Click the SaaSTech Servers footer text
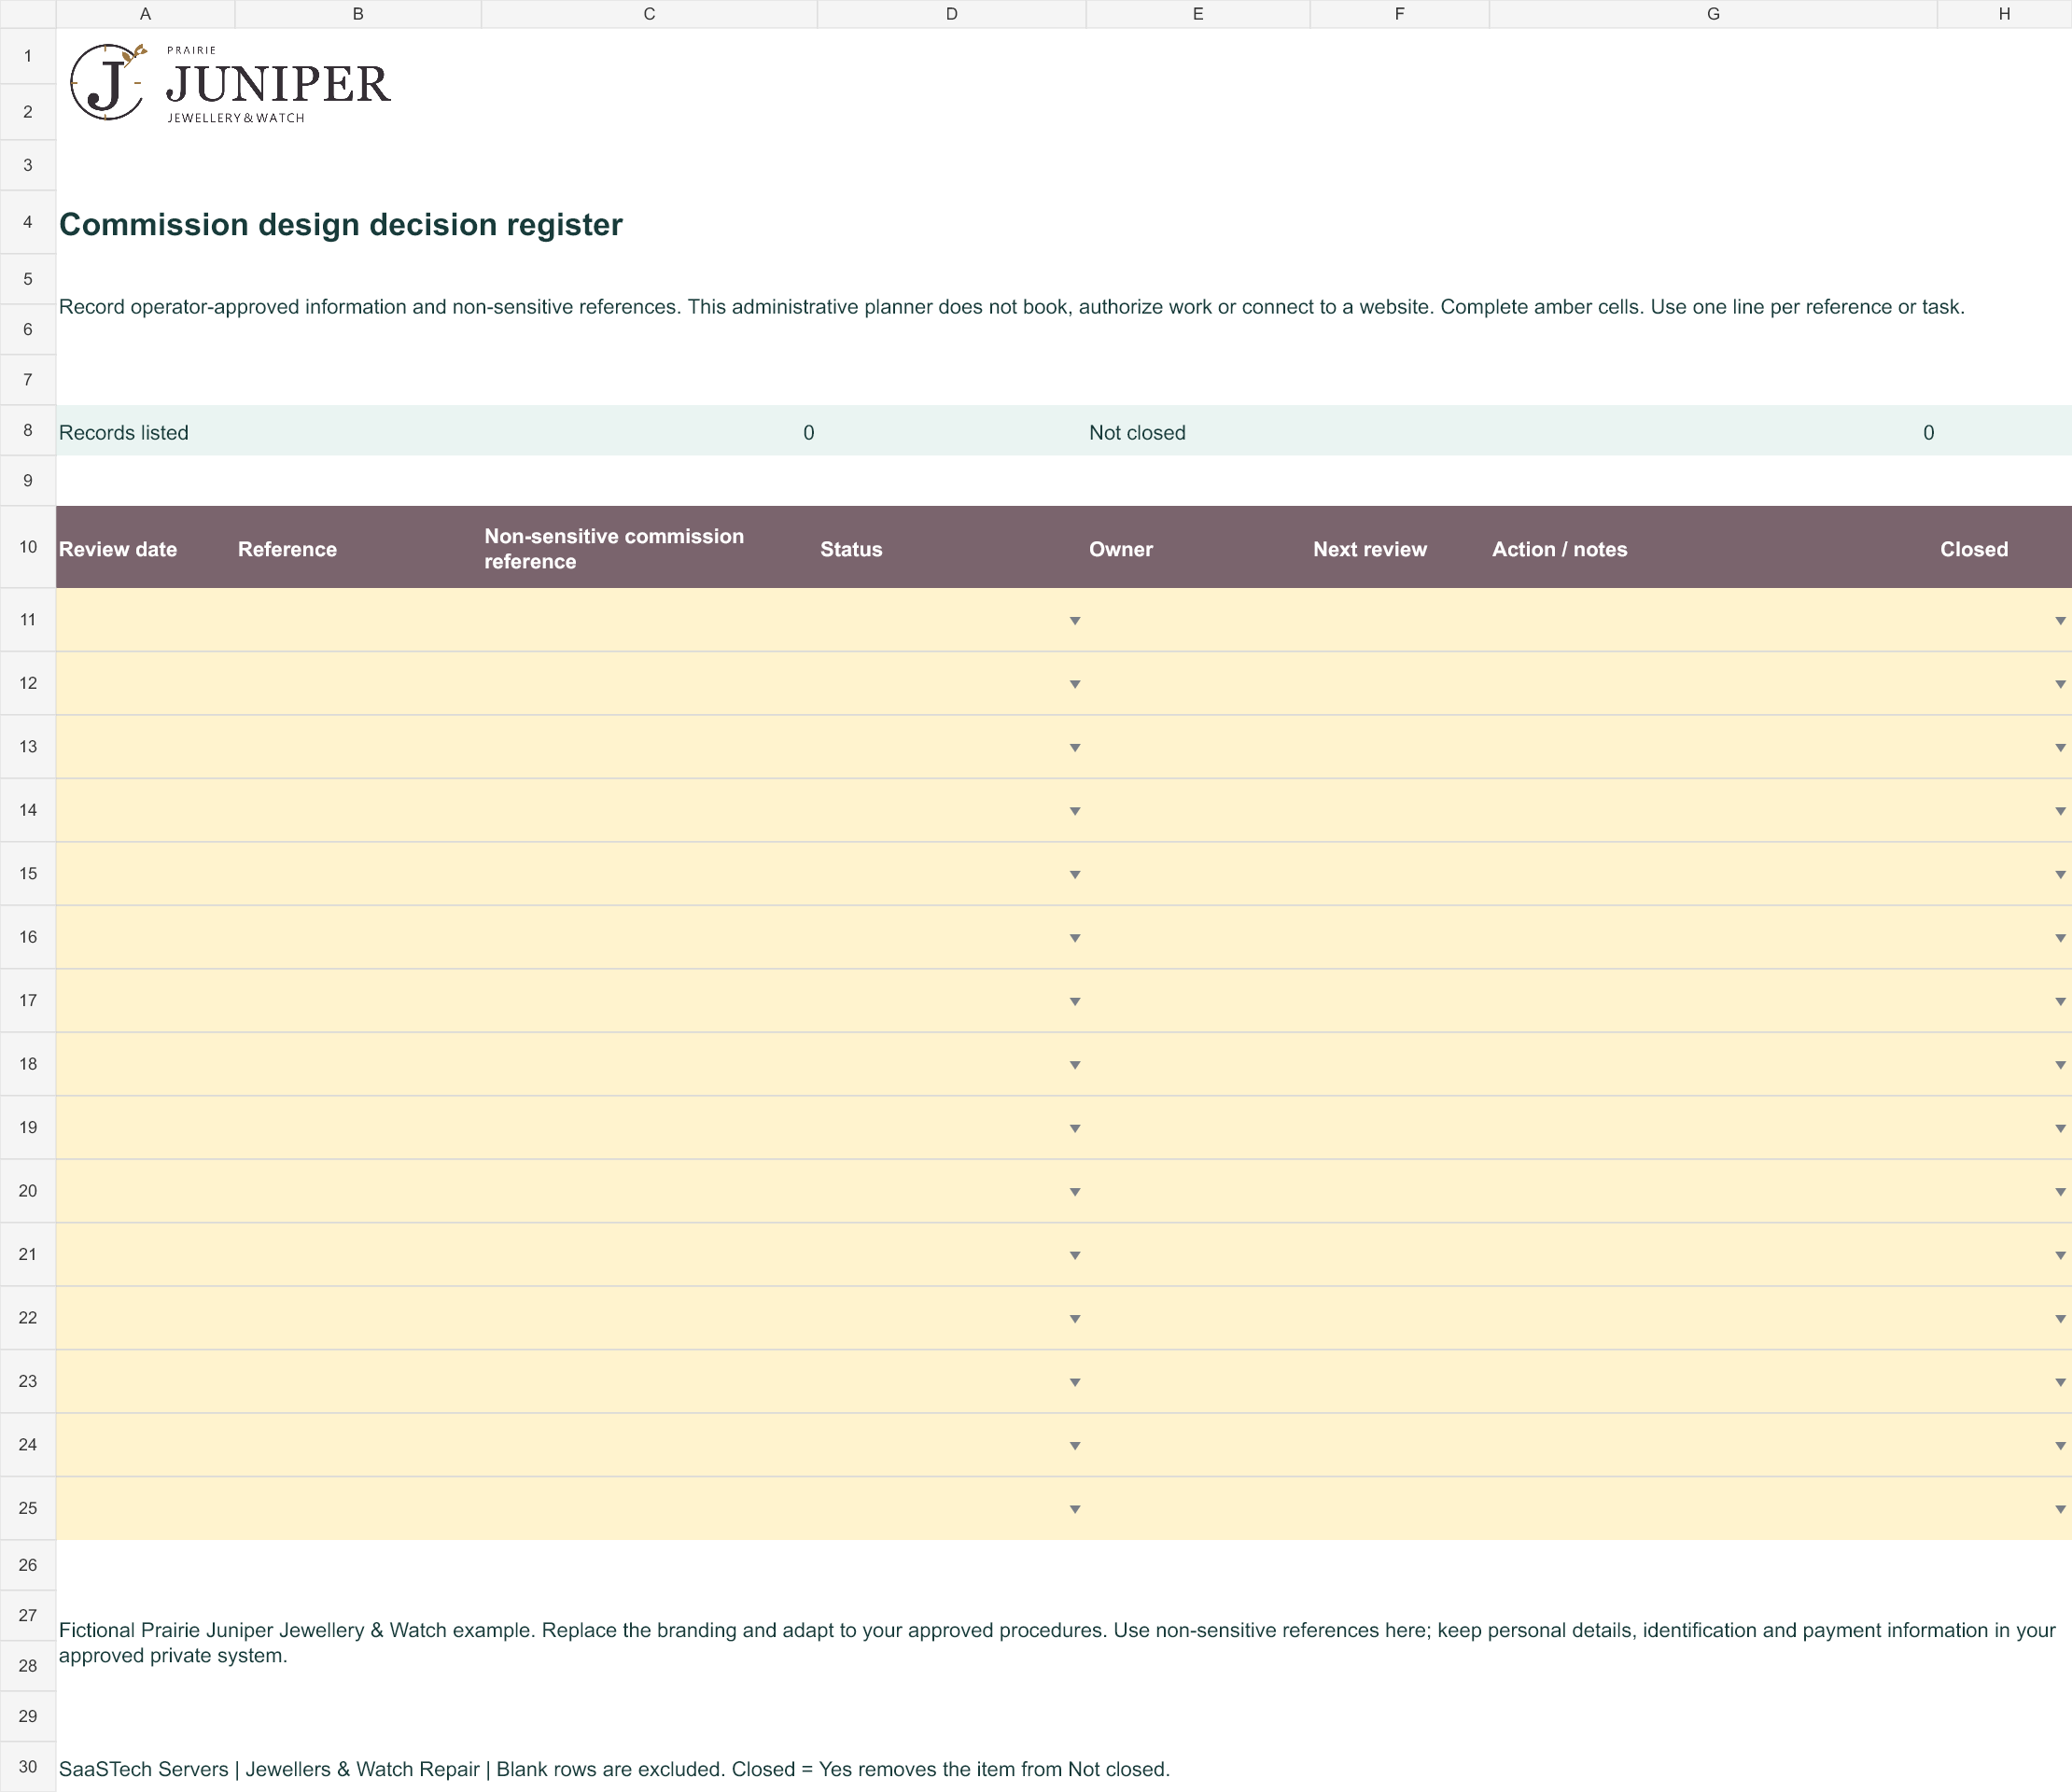 pos(614,1769)
